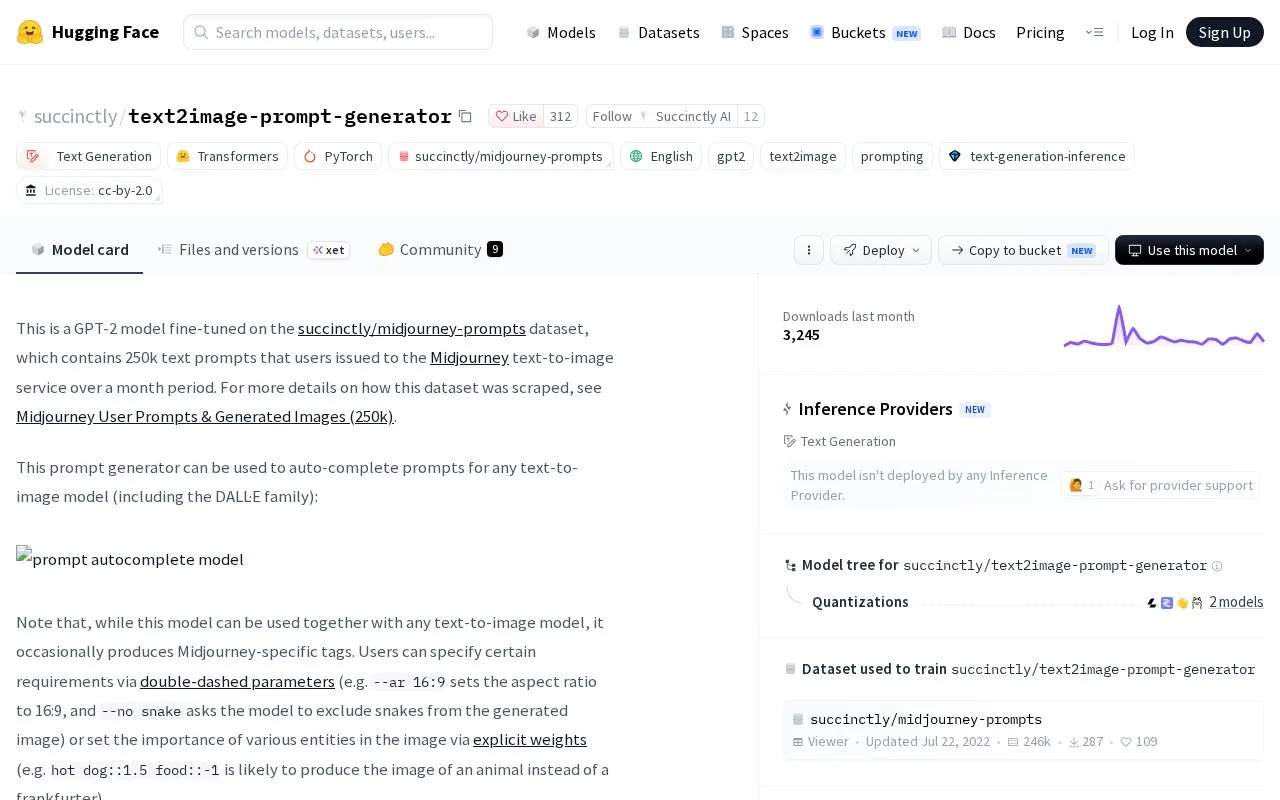Open the three-dot more options menu
Screen dimensions: 1280x800
click(x=808, y=250)
